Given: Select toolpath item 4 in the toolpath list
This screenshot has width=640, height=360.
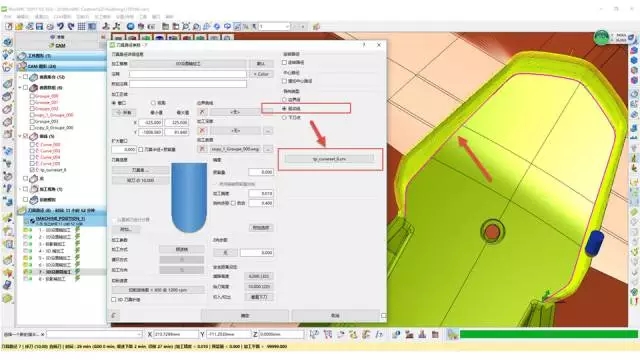Looking at the screenshot, I should [x=52, y=251].
